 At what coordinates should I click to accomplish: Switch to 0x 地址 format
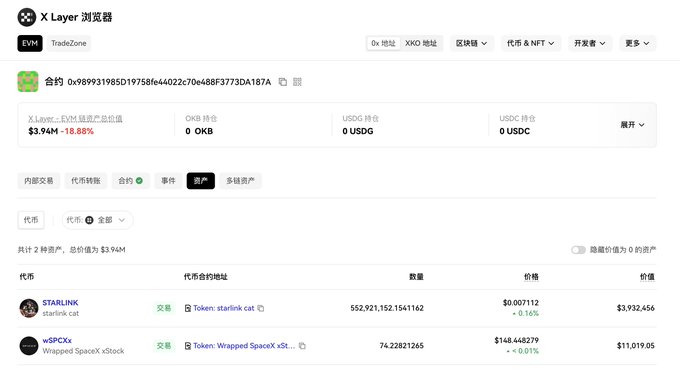383,43
